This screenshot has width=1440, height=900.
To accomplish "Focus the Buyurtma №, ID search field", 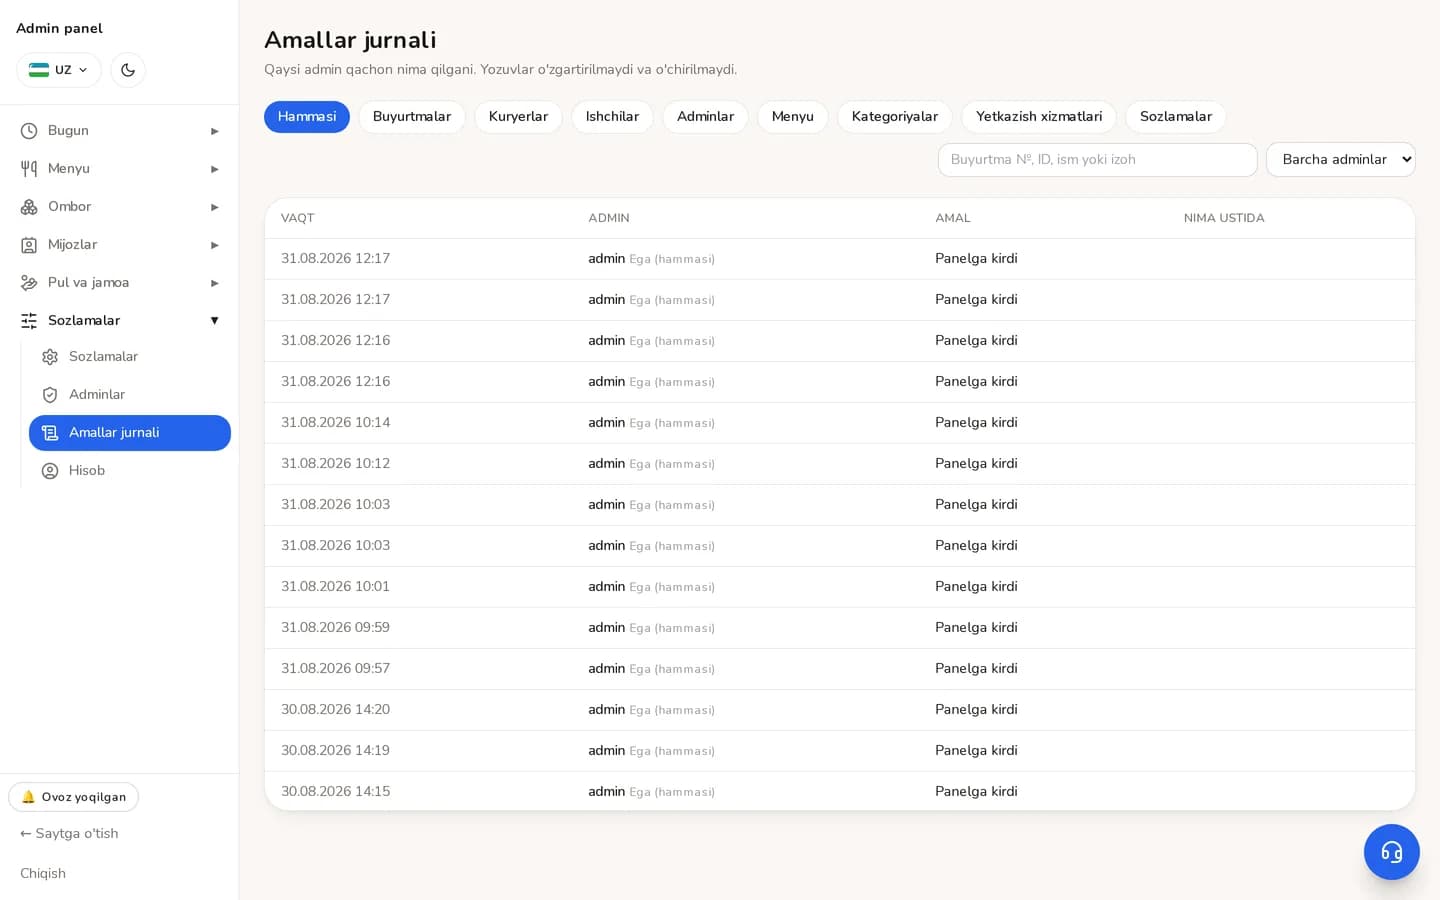I will click(1097, 160).
